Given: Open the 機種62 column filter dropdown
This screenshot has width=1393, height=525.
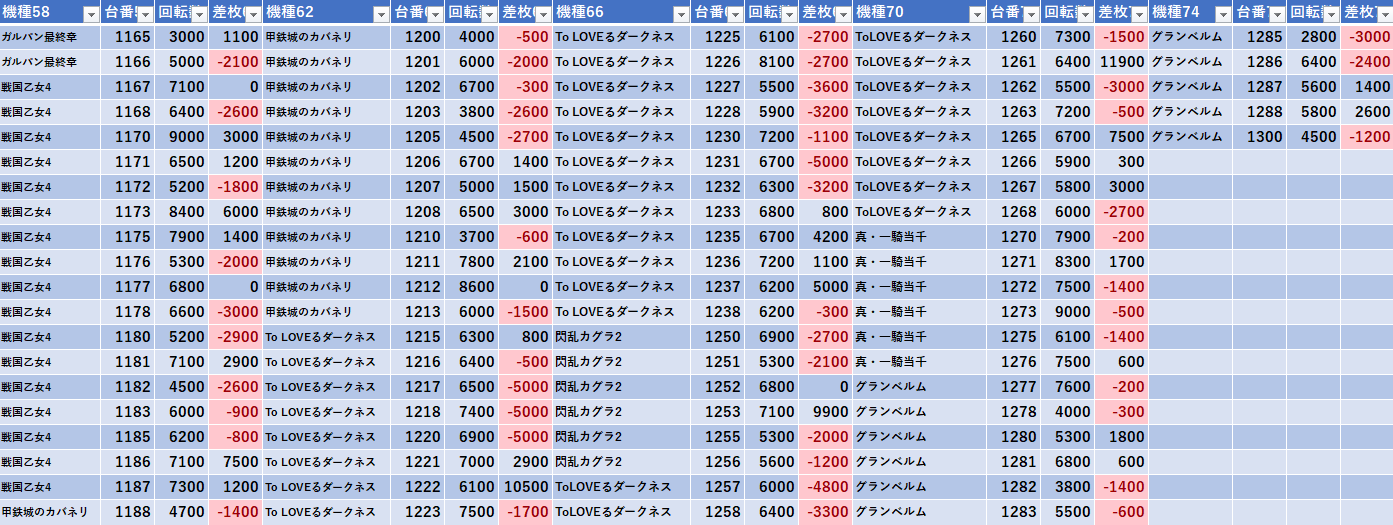Looking at the screenshot, I should tap(380, 14).
